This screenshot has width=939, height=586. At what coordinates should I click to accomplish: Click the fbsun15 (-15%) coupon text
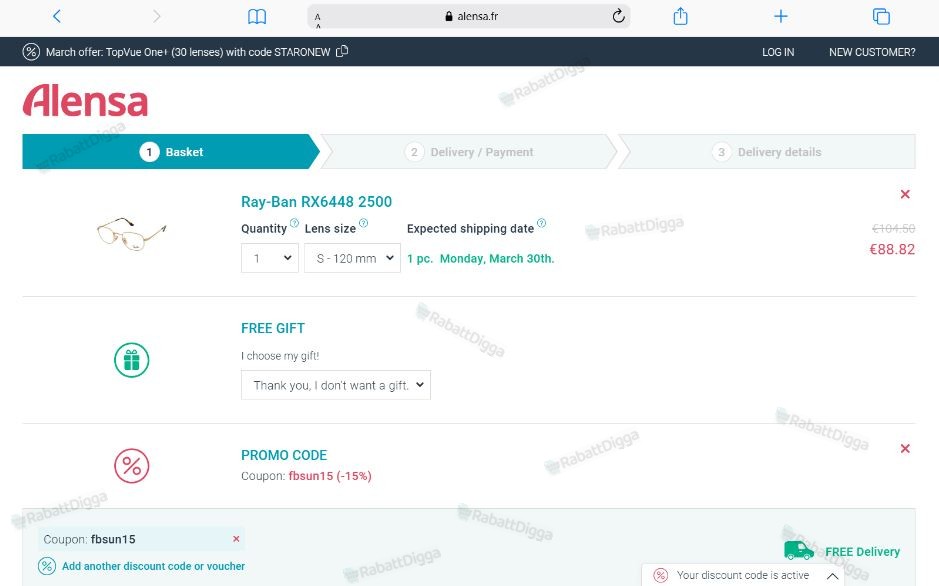click(330, 476)
